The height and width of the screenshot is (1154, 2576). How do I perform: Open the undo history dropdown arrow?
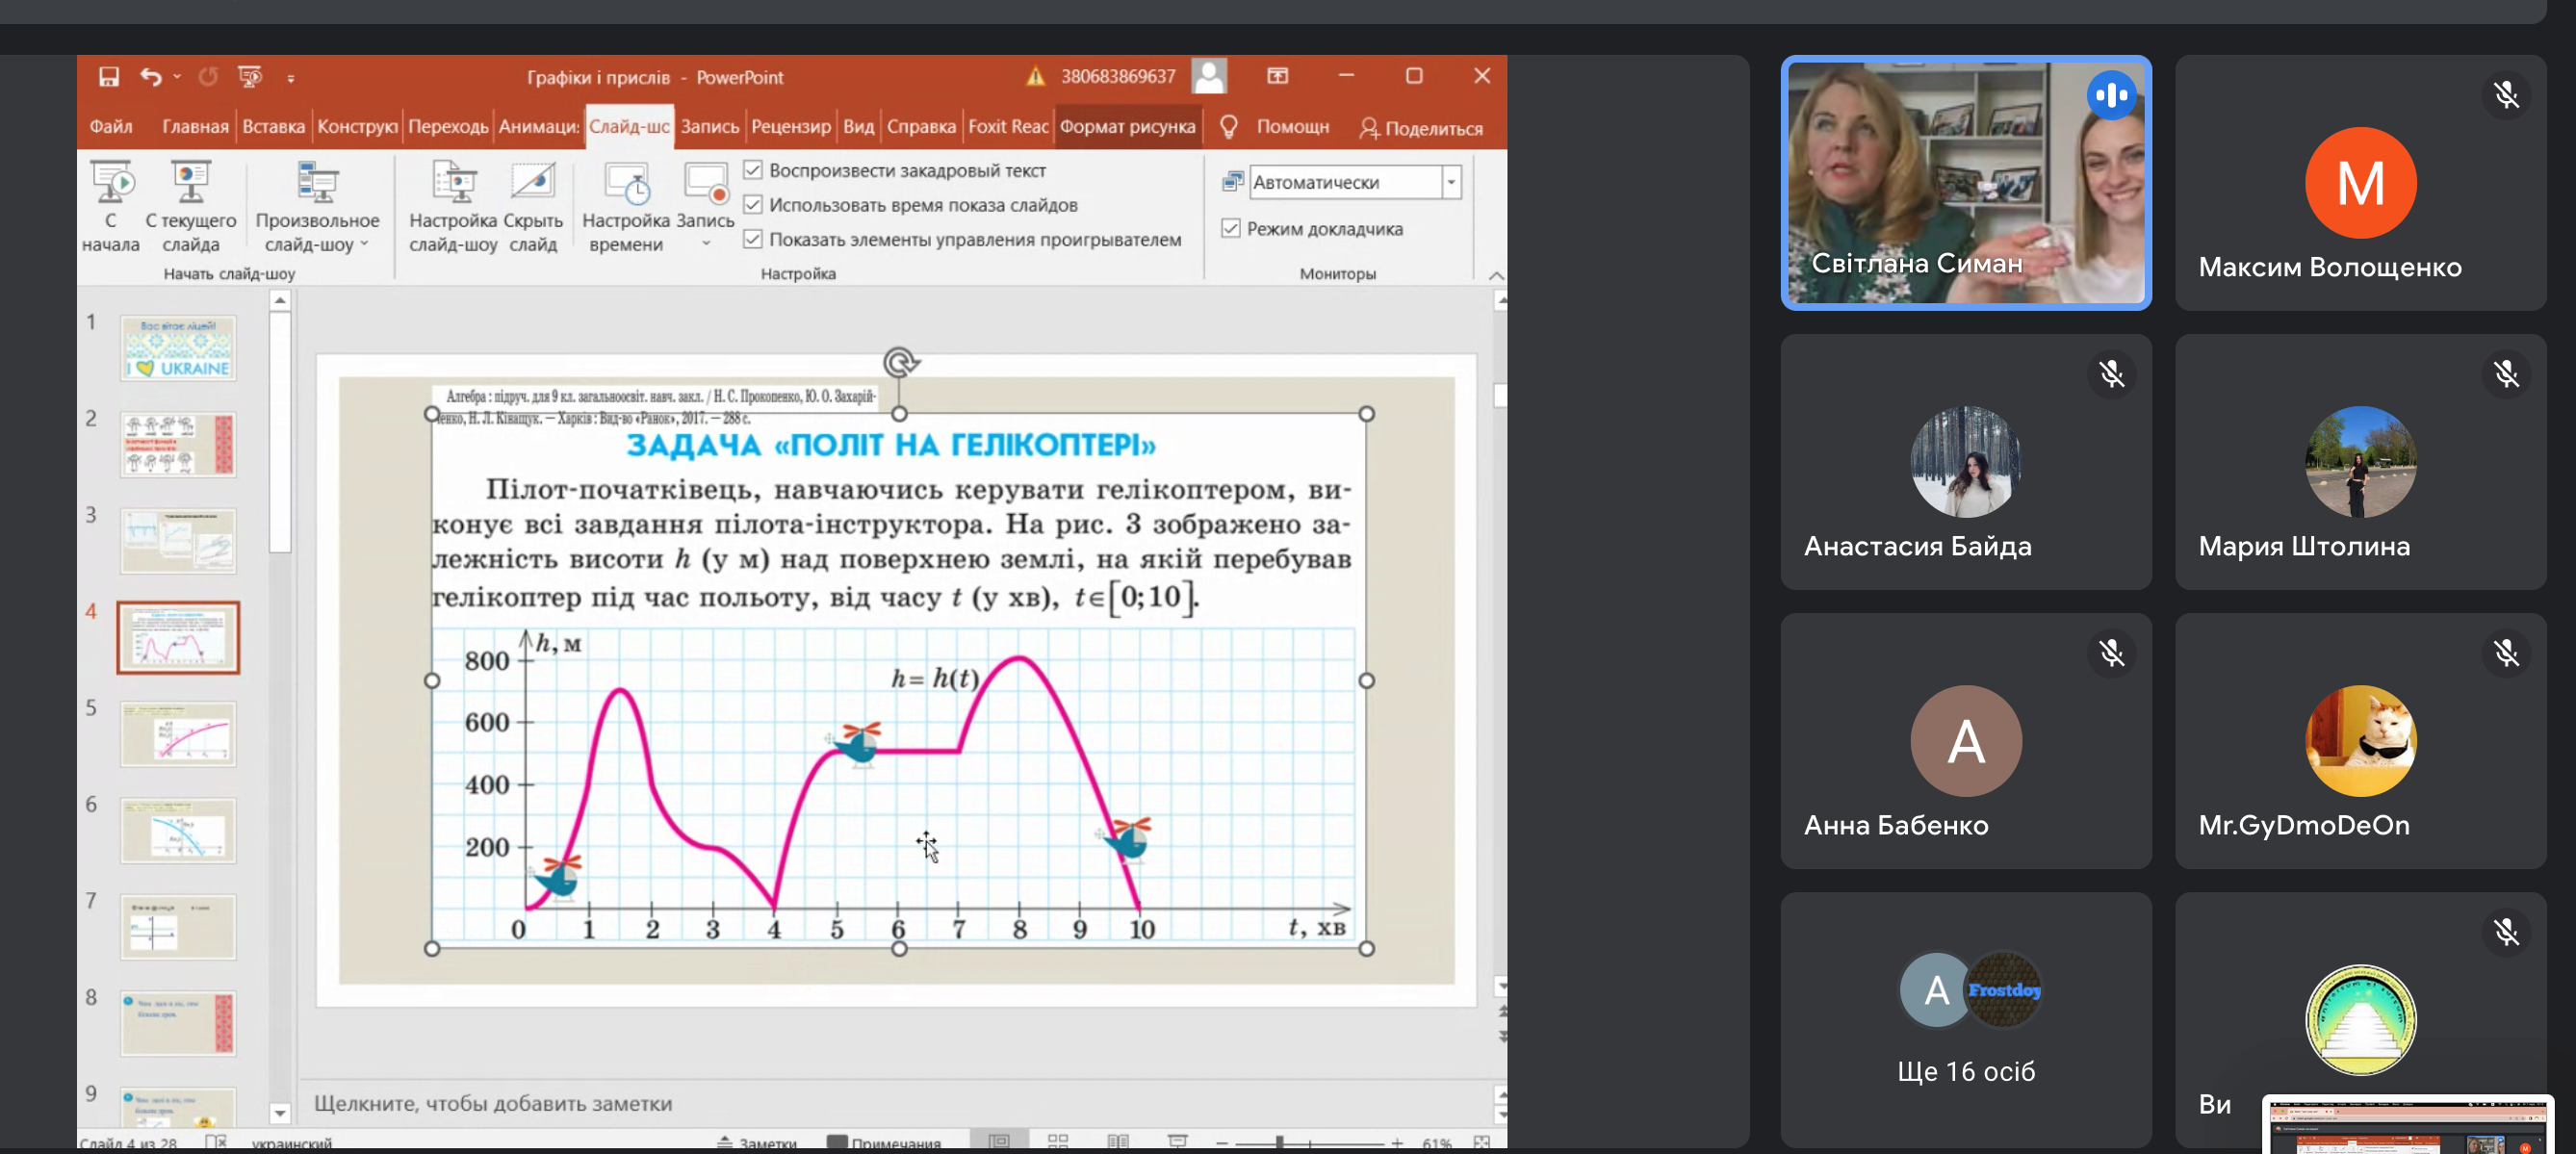(177, 77)
